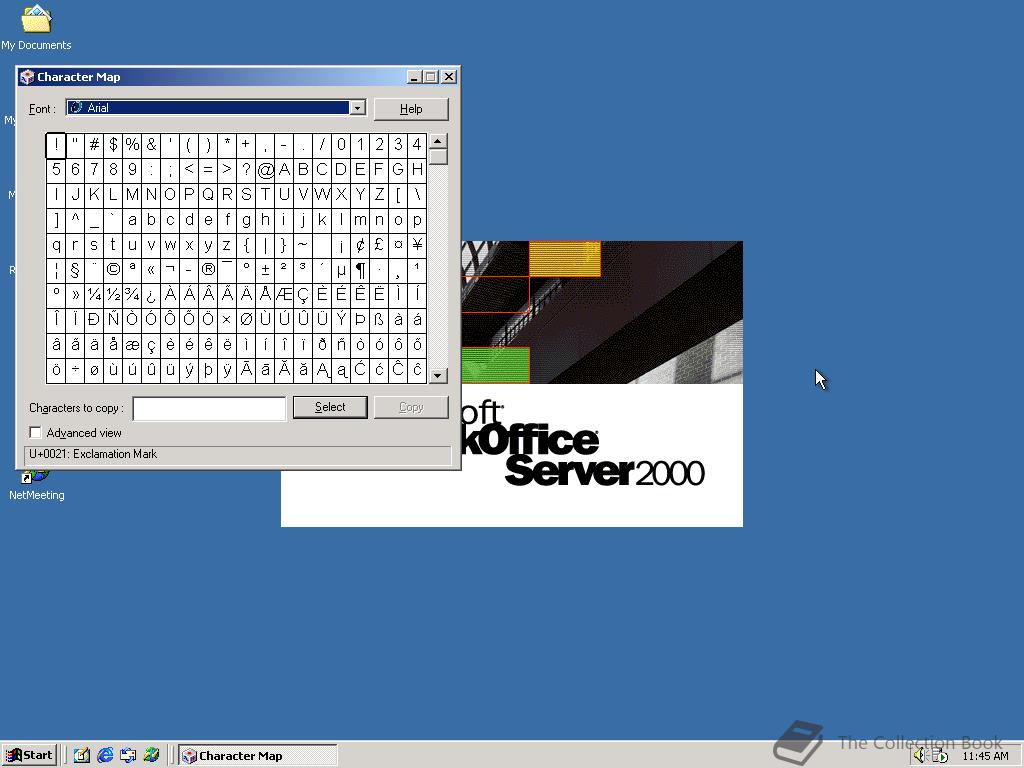Pick the @ symbol in the grid
The image size is (1024, 768).
pyautogui.click(x=265, y=170)
